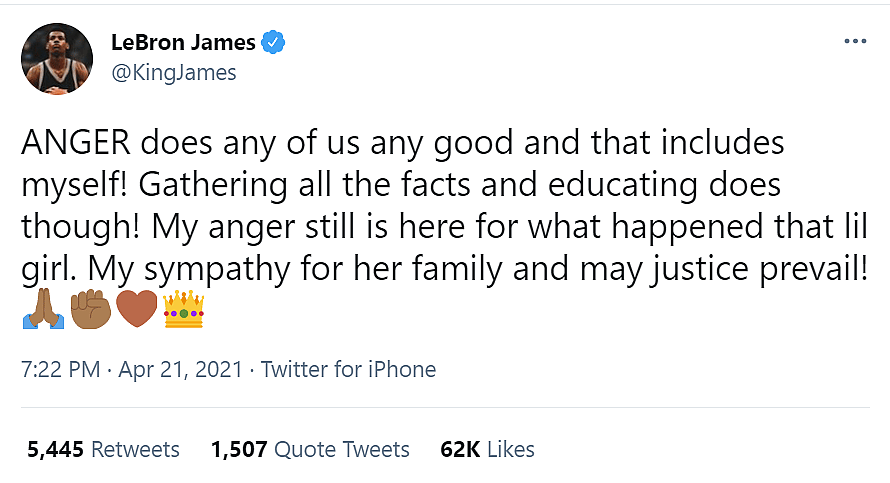Click the blue verified badge
This screenshot has width=890, height=483.
click(273, 42)
